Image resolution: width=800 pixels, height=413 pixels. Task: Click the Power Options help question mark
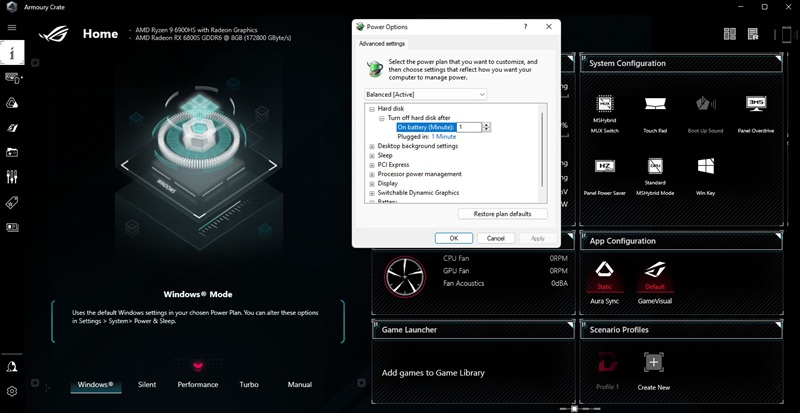[x=526, y=27]
